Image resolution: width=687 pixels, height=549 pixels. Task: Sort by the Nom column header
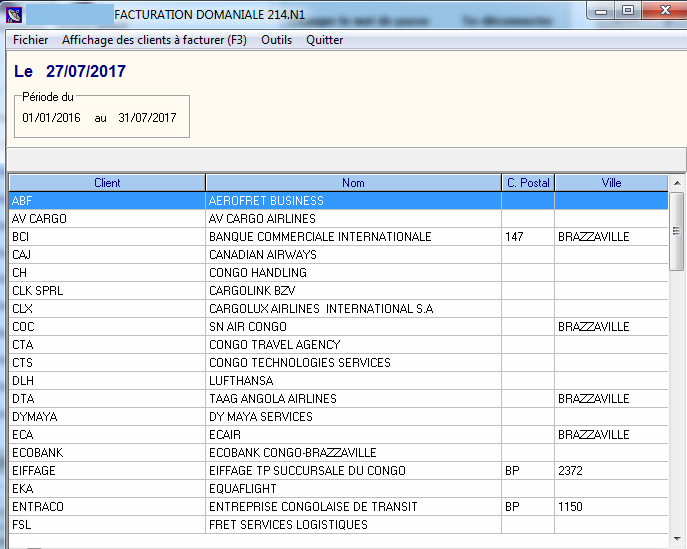click(353, 183)
